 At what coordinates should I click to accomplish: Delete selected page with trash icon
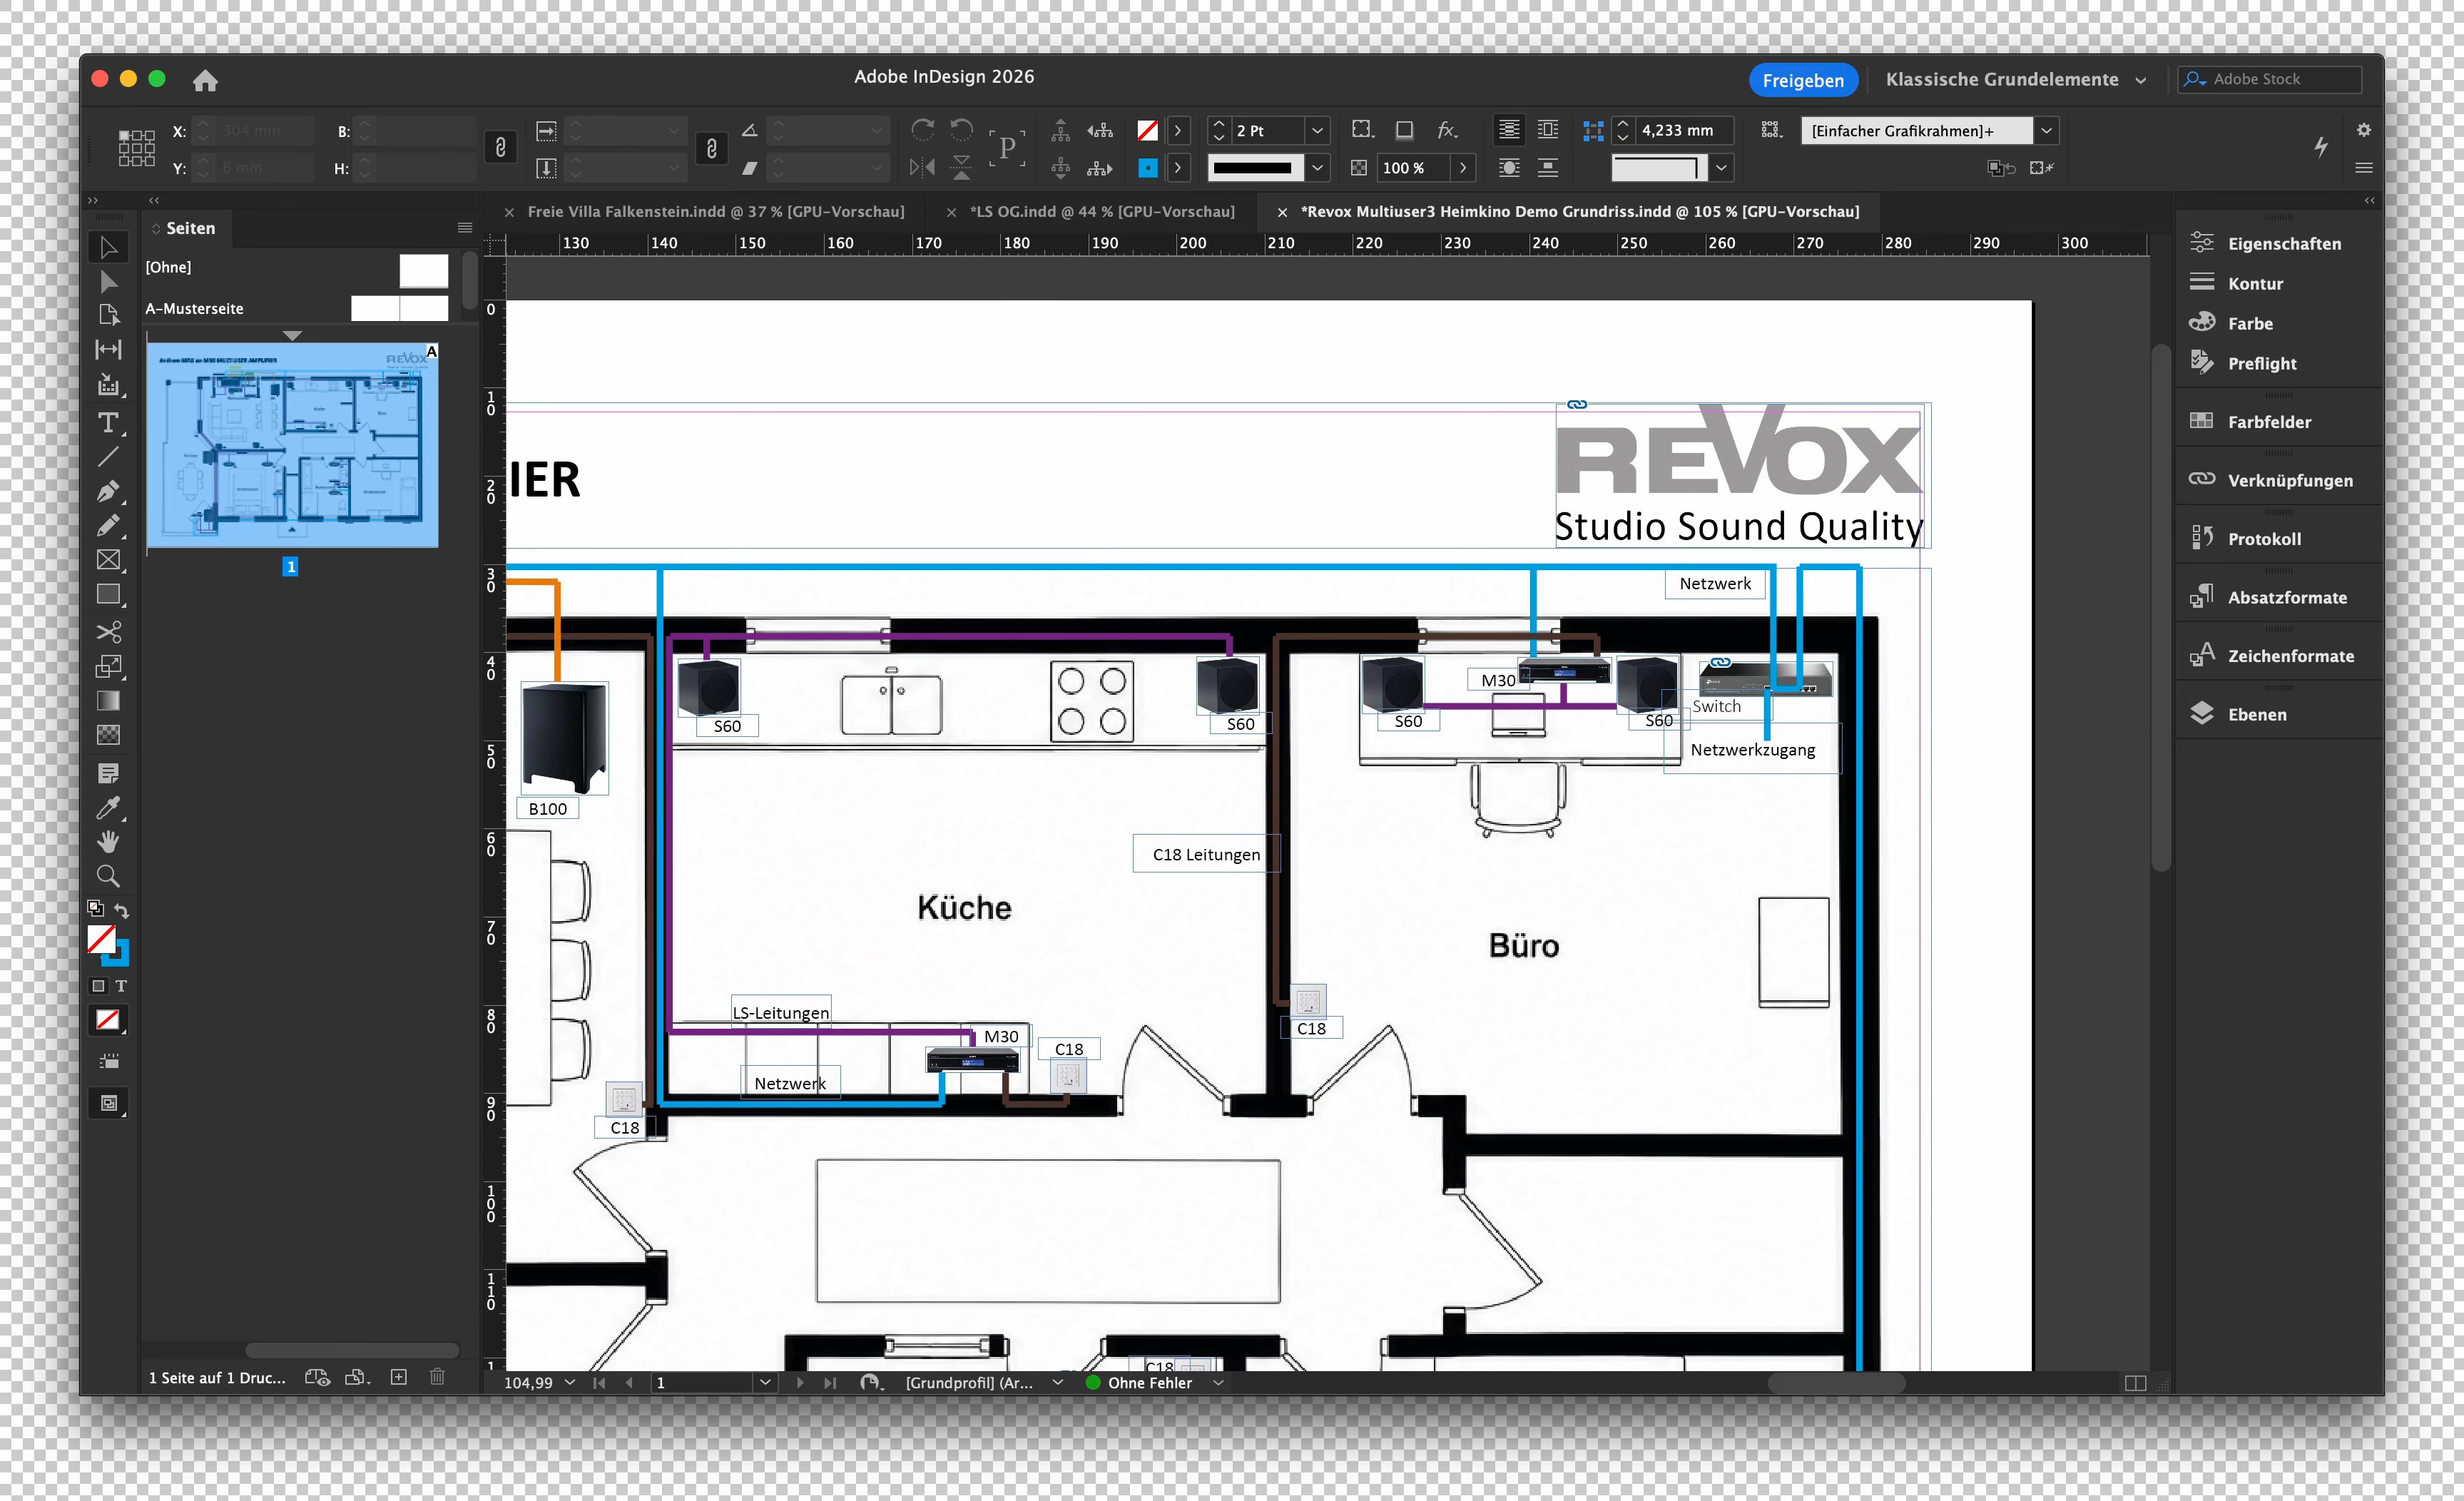click(x=437, y=1377)
